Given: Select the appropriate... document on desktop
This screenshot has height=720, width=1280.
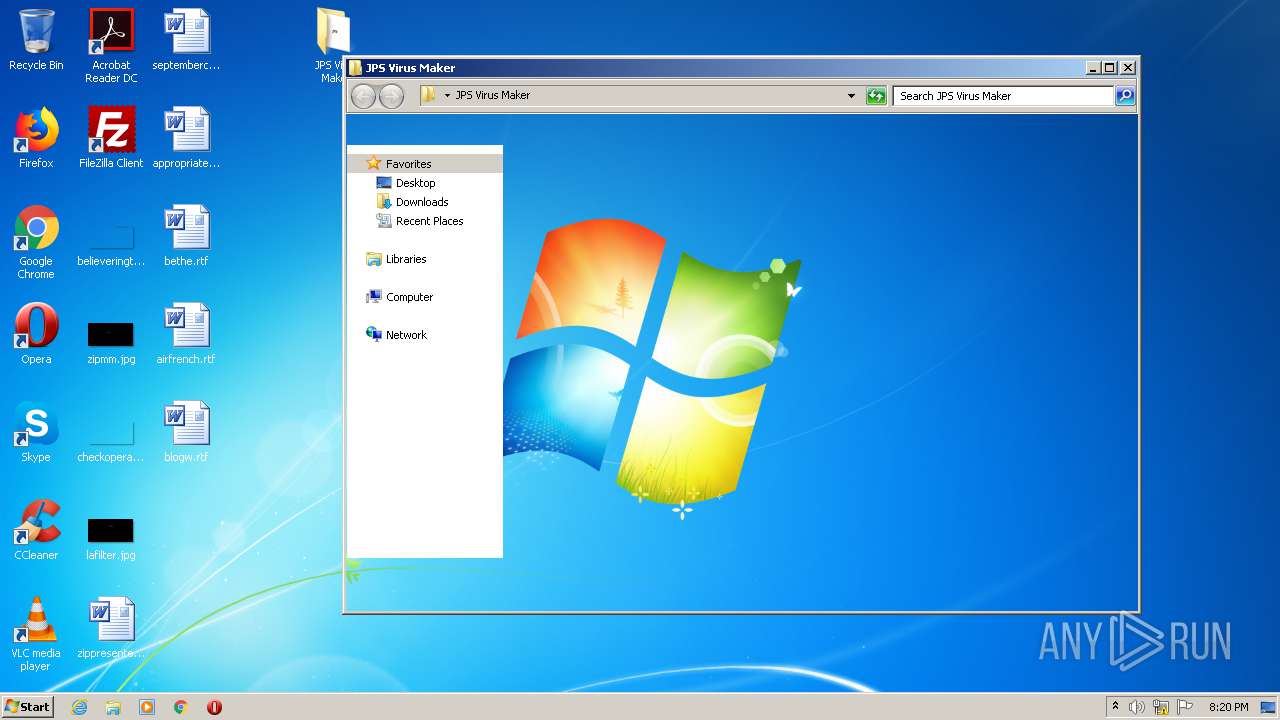Looking at the screenshot, I should (186, 138).
